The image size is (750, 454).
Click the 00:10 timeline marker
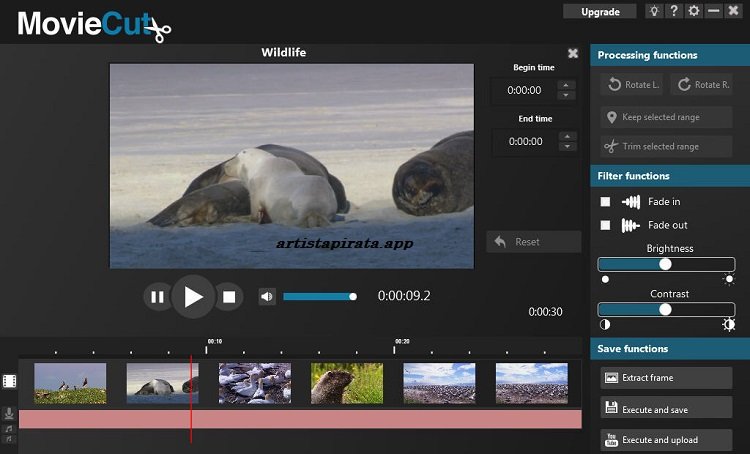coord(214,342)
